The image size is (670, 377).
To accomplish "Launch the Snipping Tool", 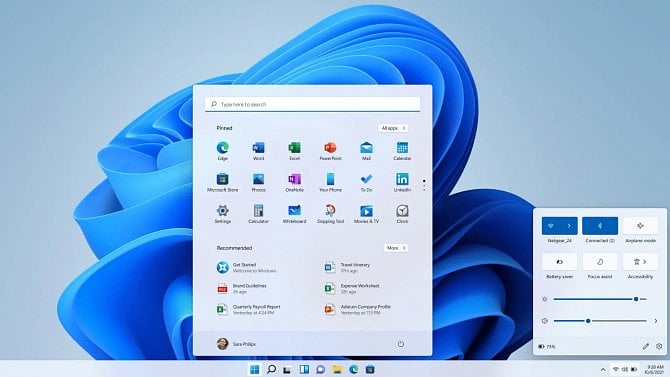I will pyautogui.click(x=330, y=214).
